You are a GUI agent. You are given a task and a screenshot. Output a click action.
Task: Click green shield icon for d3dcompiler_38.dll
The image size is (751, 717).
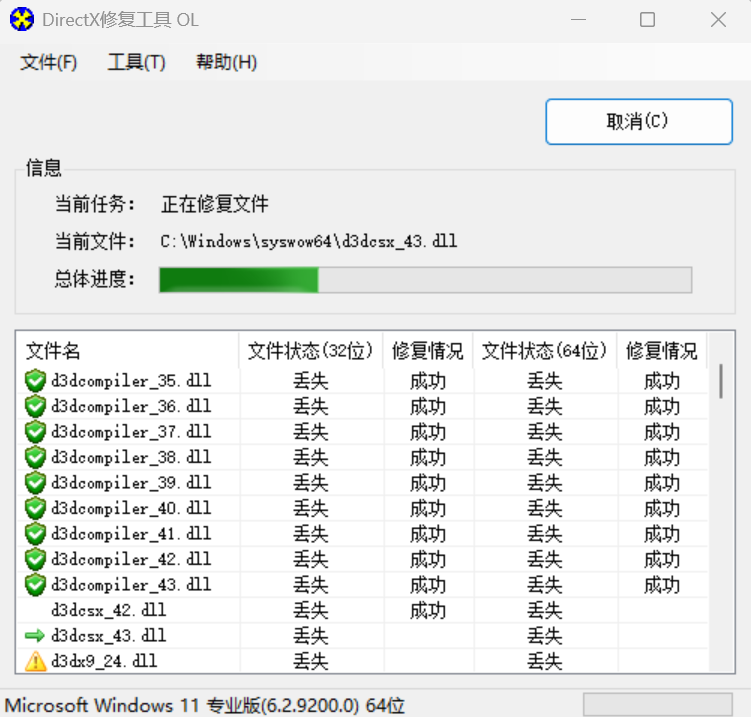tap(35, 457)
